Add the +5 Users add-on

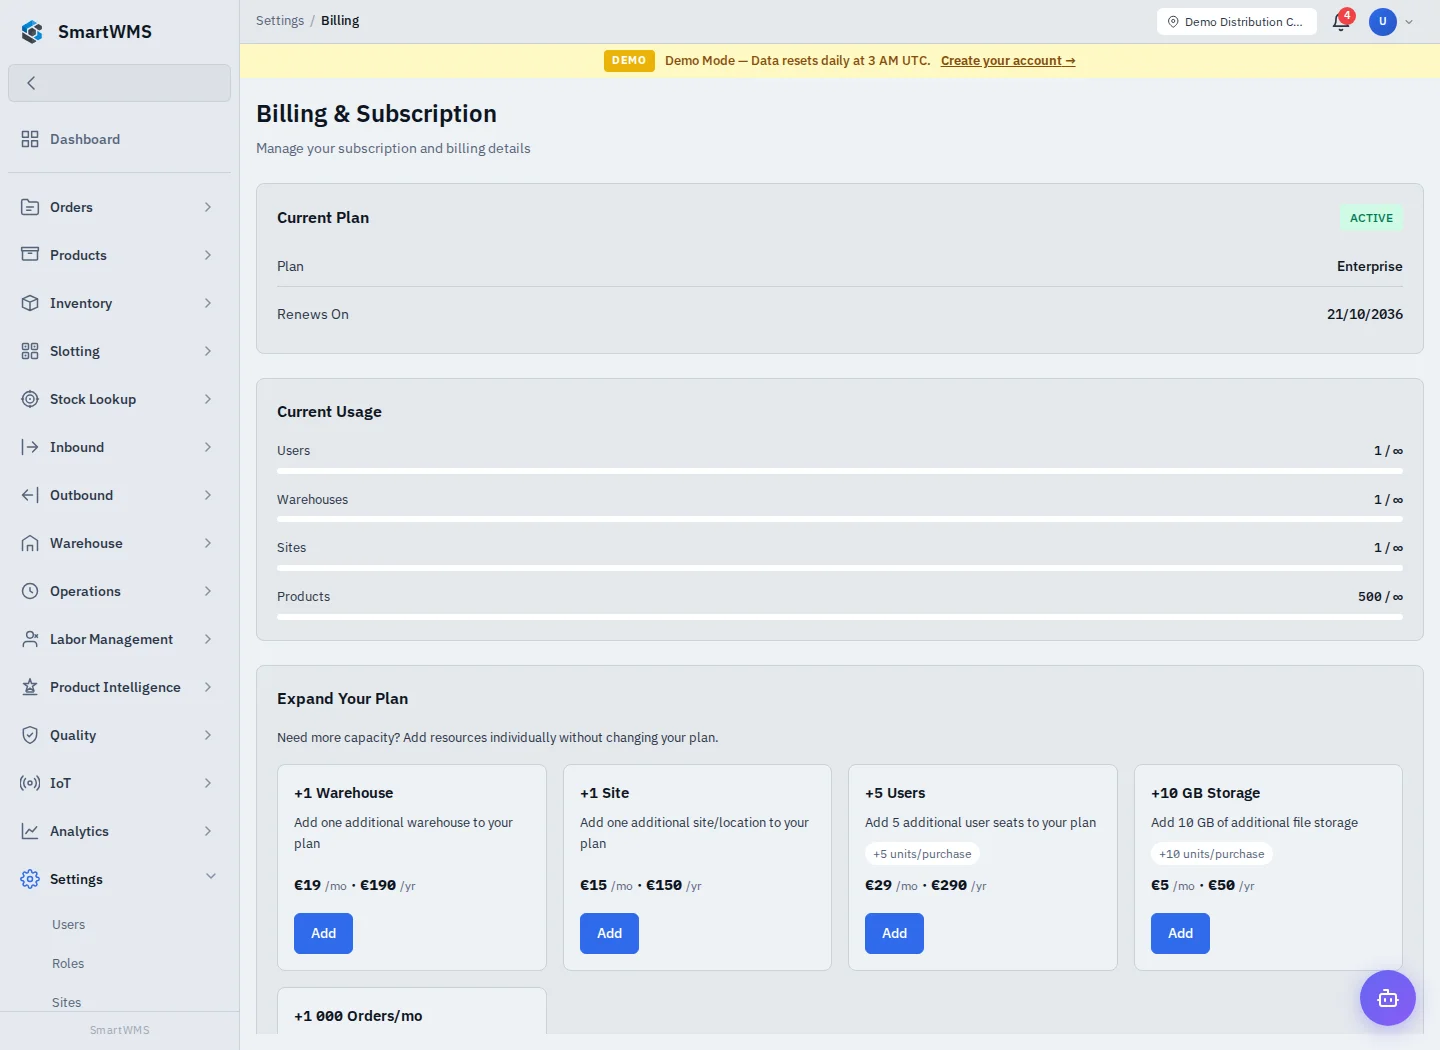pyautogui.click(x=894, y=933)
